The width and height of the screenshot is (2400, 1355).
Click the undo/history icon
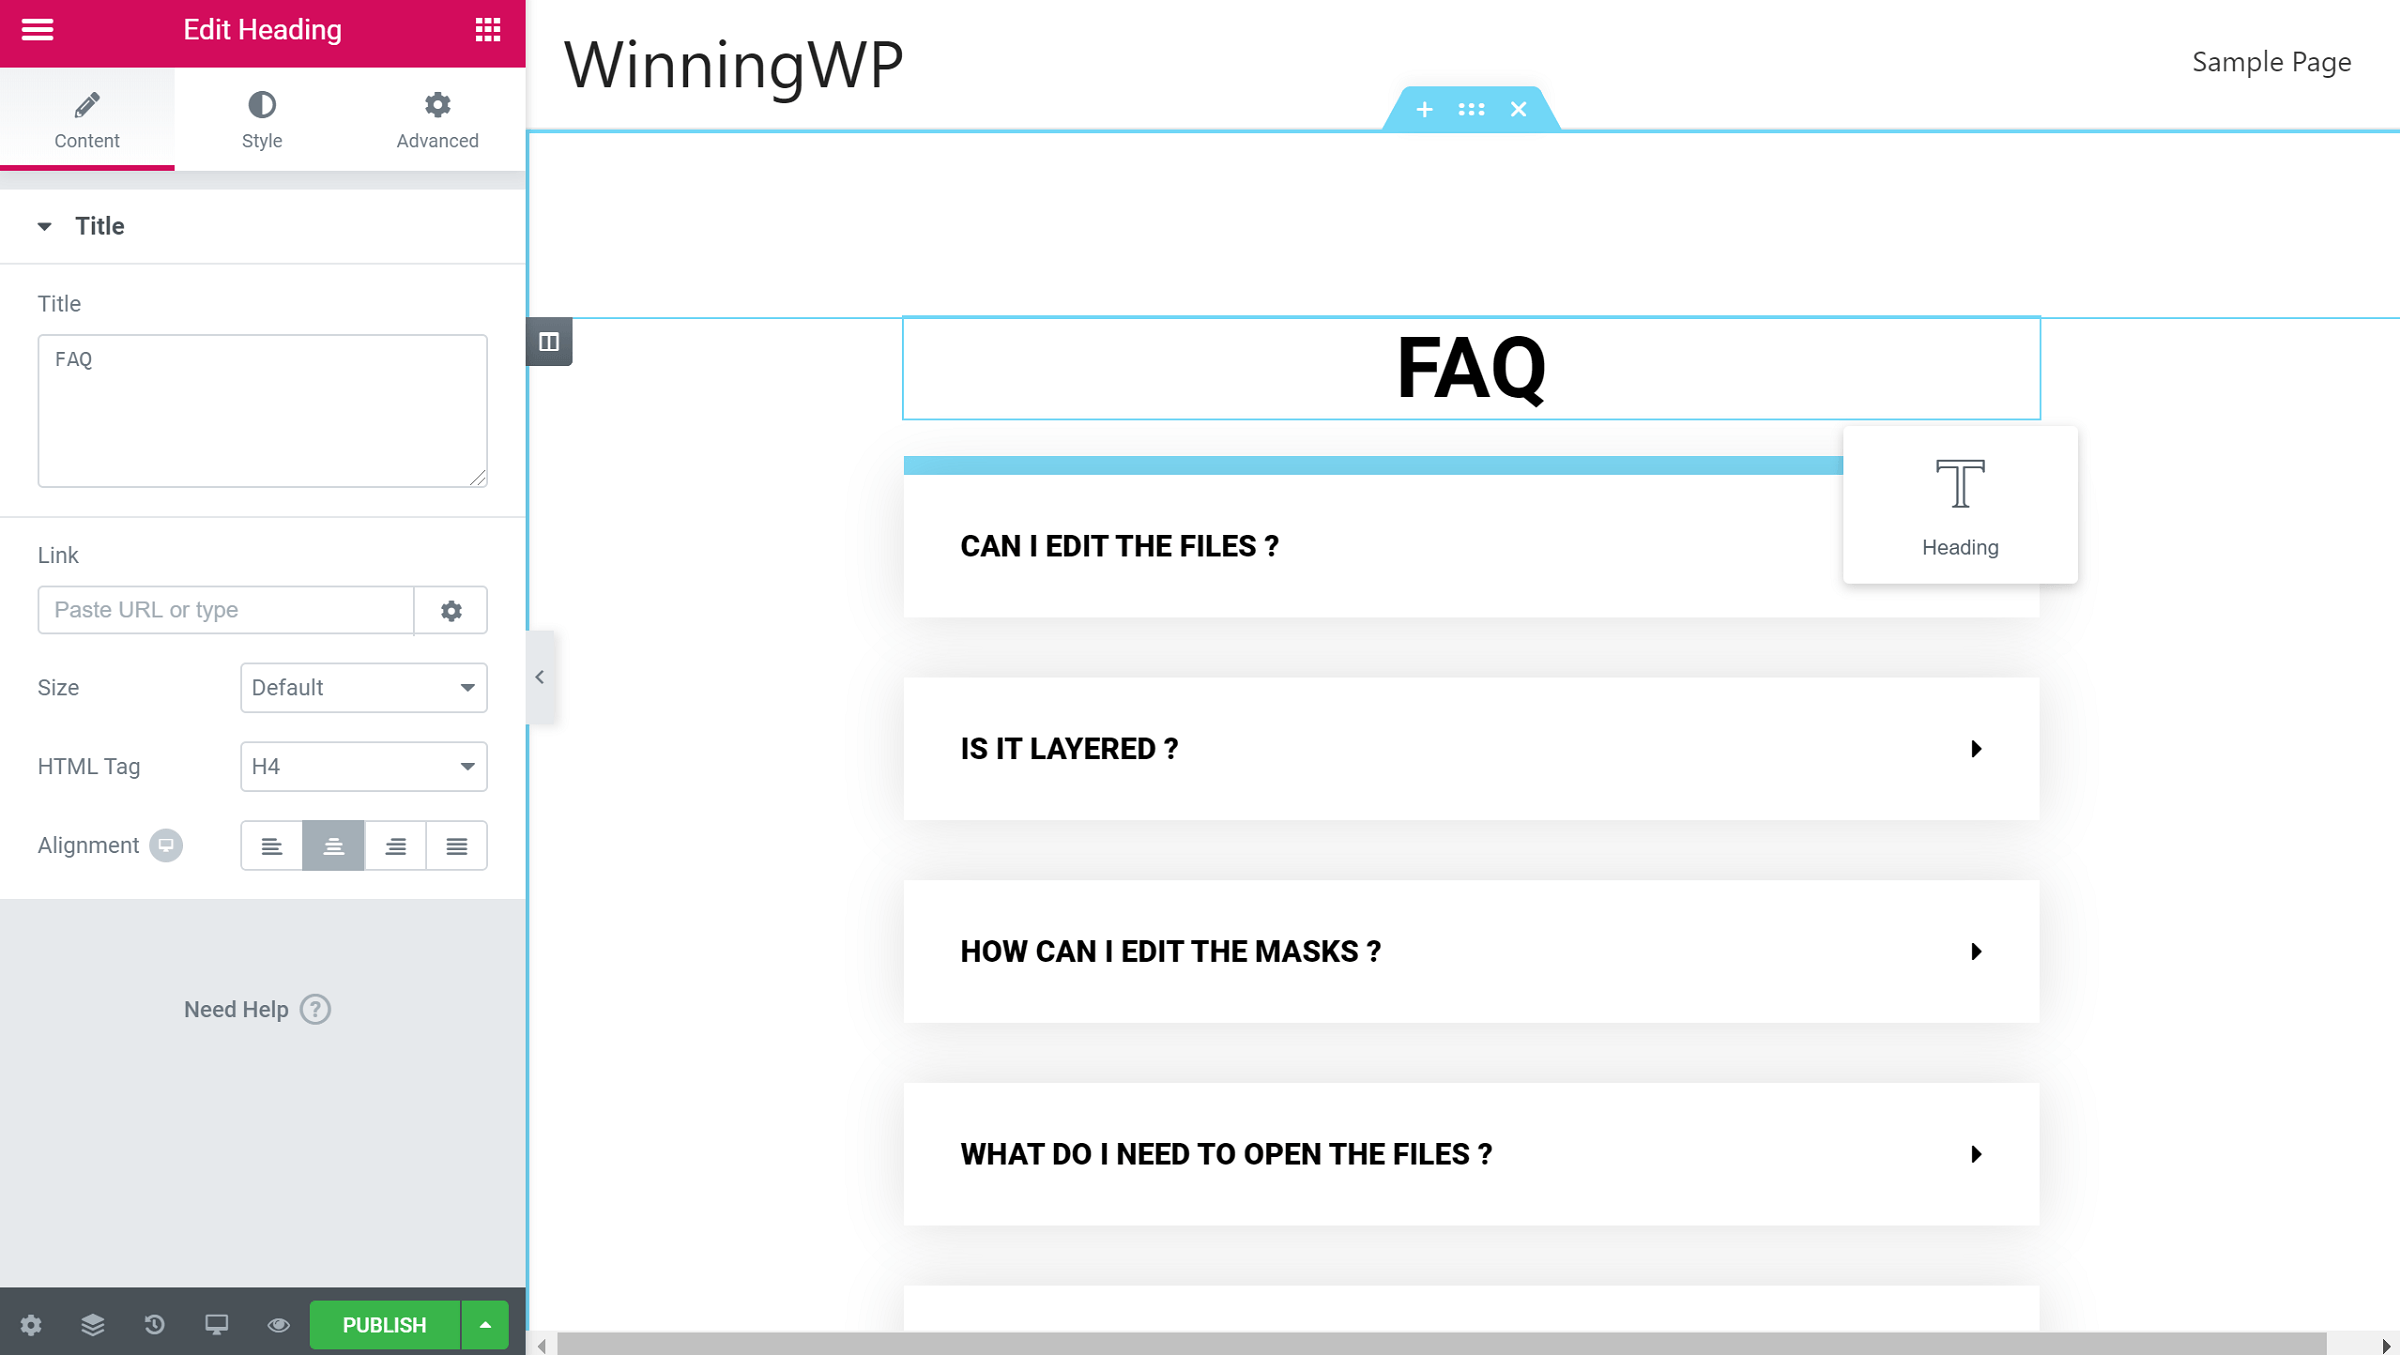click(153, 1324)
